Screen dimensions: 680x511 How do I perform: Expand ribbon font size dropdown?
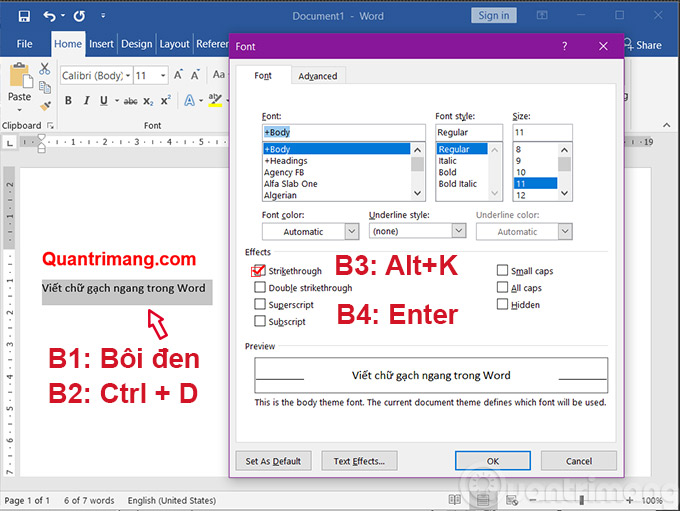tap(163, 75)
